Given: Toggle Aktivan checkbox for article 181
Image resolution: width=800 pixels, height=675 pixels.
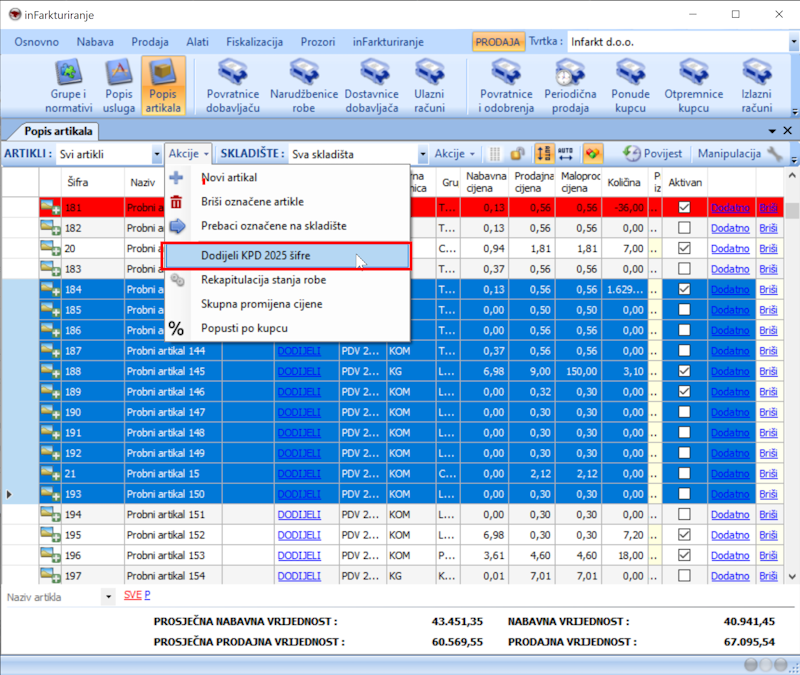Looking at the screenshot, I should click(x=684, y=208).
